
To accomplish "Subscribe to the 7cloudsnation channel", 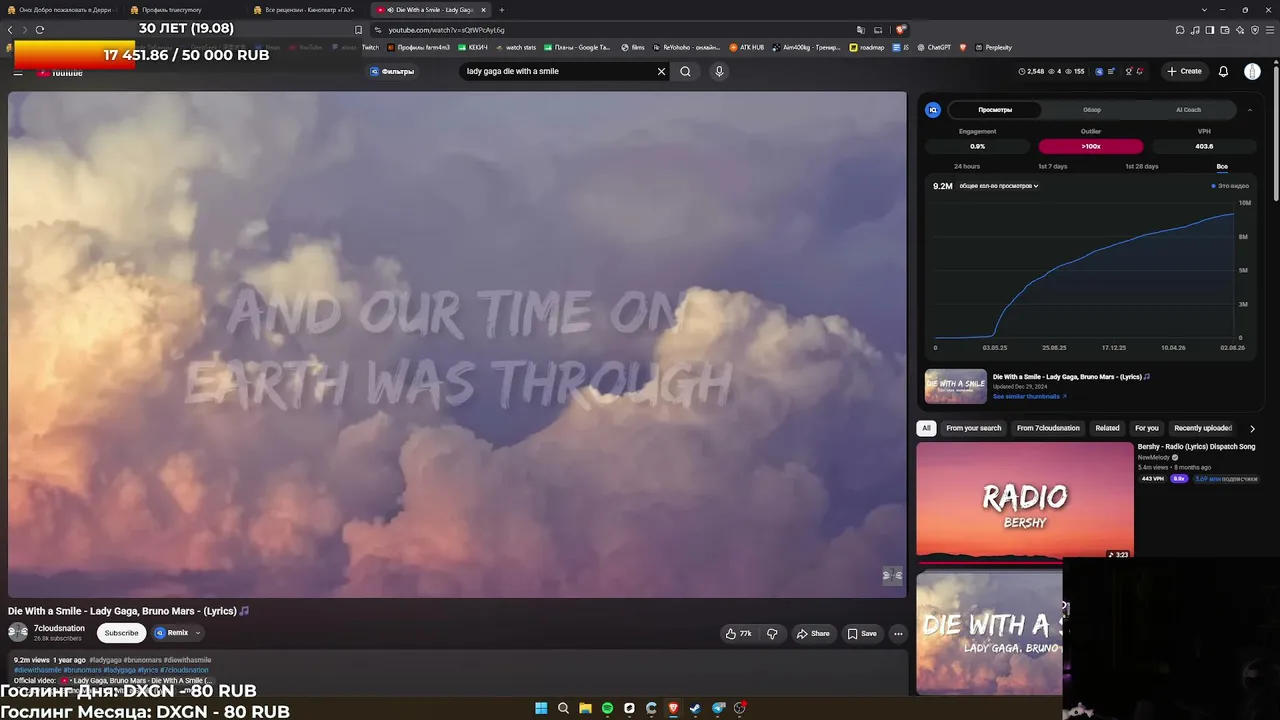I will point(122,633).
